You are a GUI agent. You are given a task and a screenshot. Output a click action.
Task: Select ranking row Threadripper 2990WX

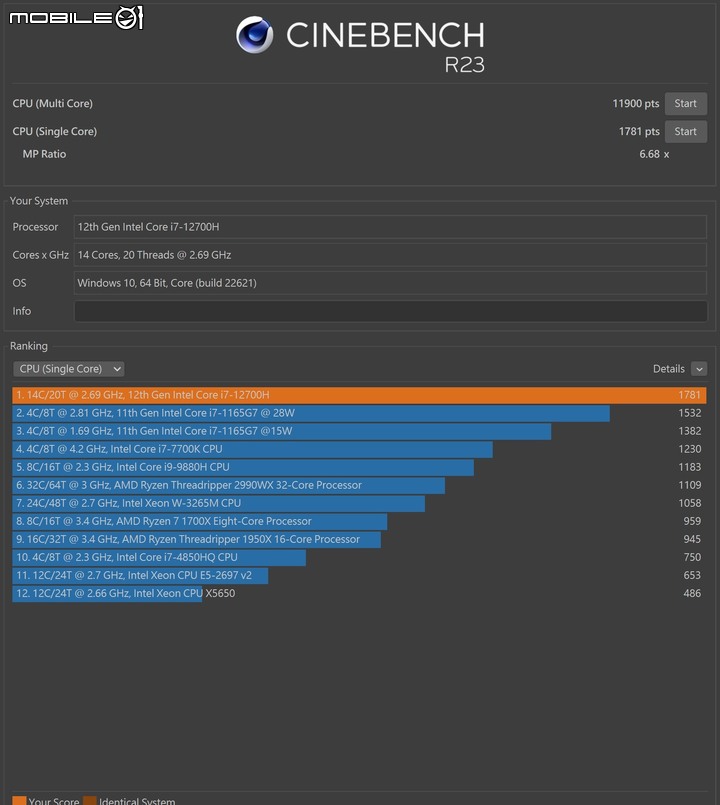359,485
